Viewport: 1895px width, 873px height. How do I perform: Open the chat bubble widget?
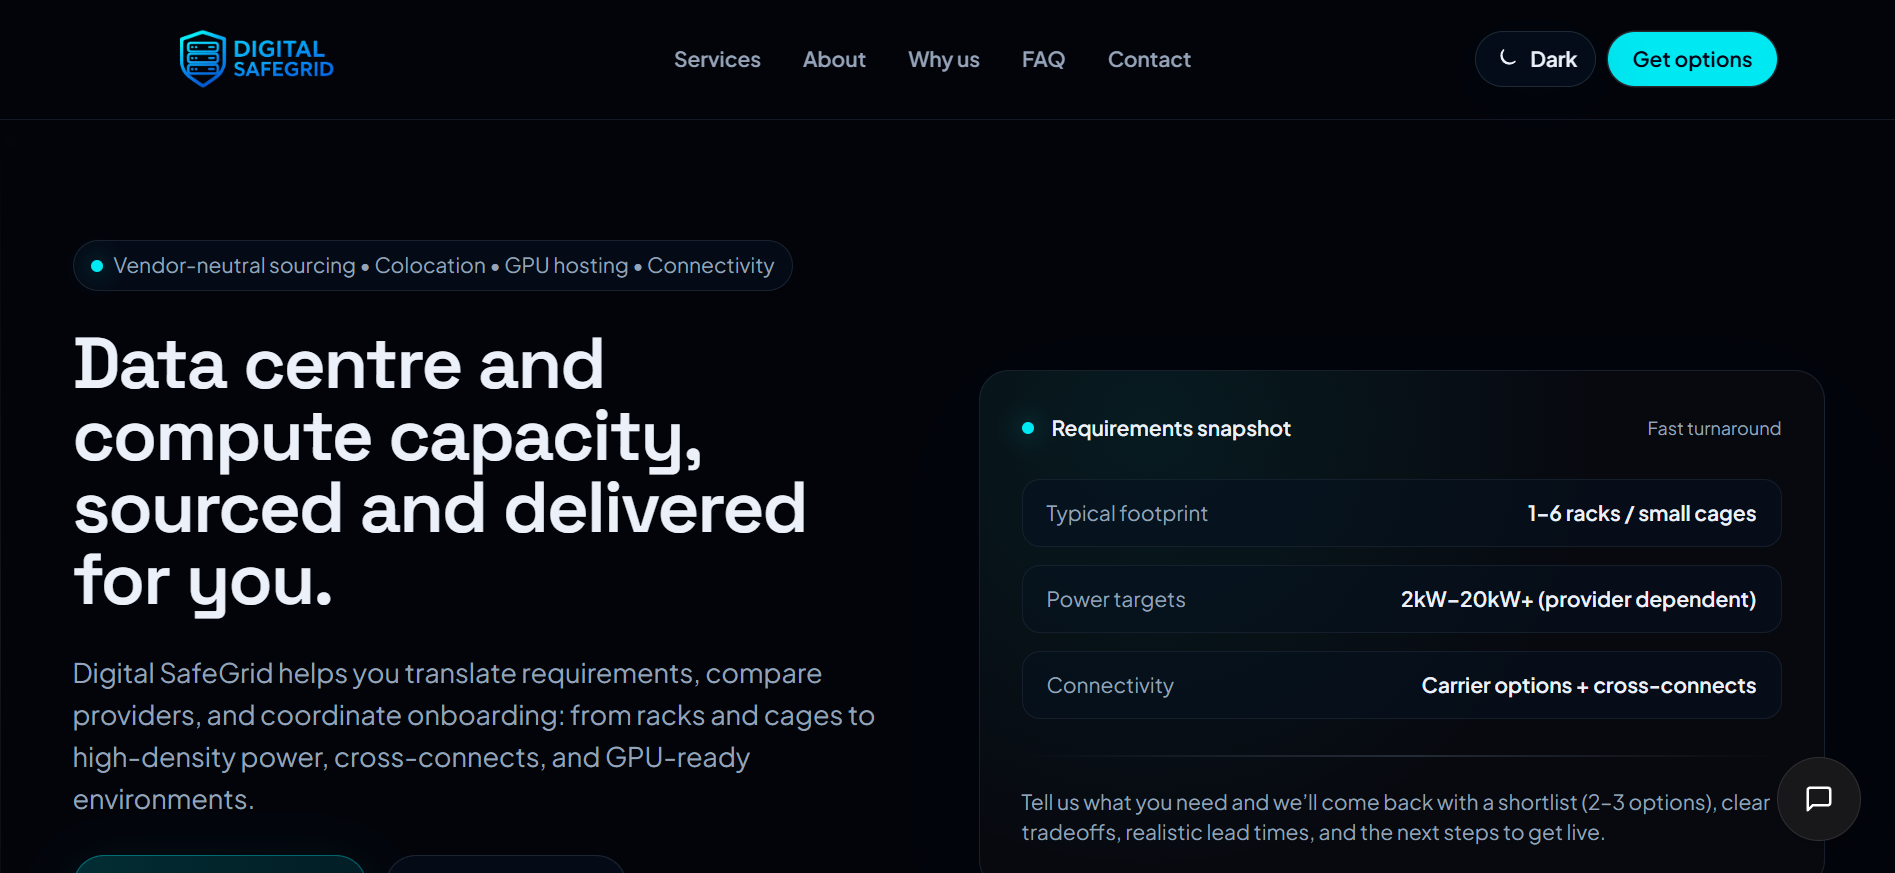click(1818, 798)
